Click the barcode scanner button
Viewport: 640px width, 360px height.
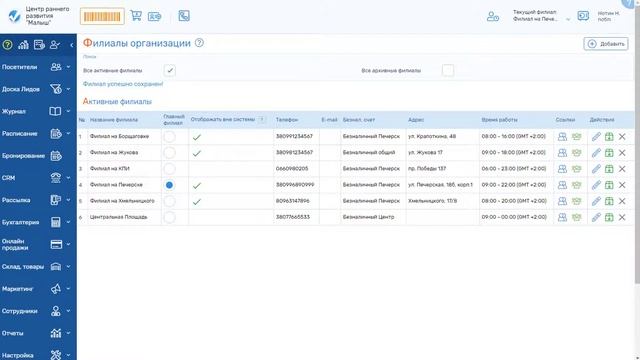(102, 16)
